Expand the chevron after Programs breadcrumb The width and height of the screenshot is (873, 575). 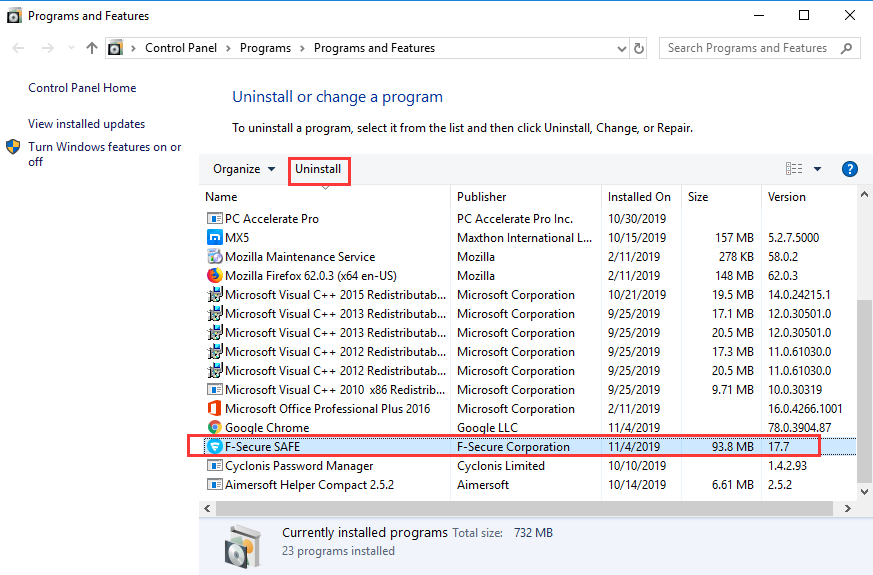pyautogui.click(x=302, y=48)
